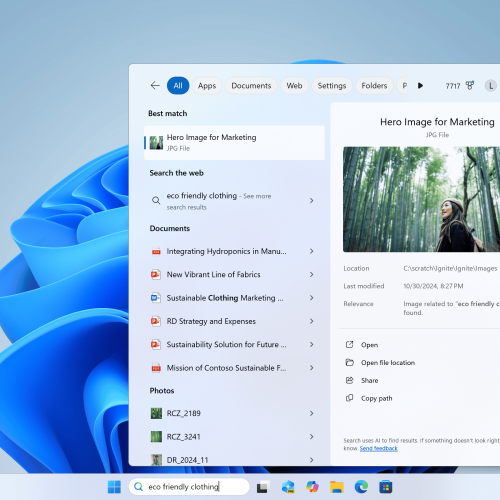This screenshot has height=500, width=500.
Task: Click the Share icon
Action: pyautogui.click(x=349, y=380)
